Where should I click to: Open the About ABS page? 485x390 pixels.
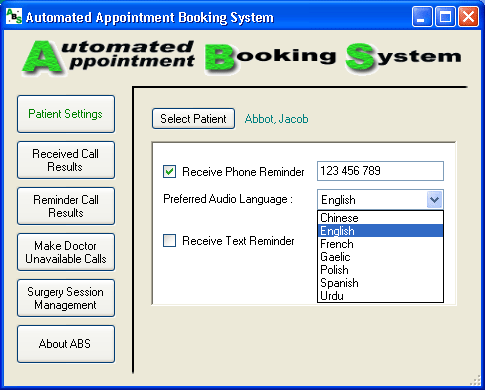coord(66,344)
